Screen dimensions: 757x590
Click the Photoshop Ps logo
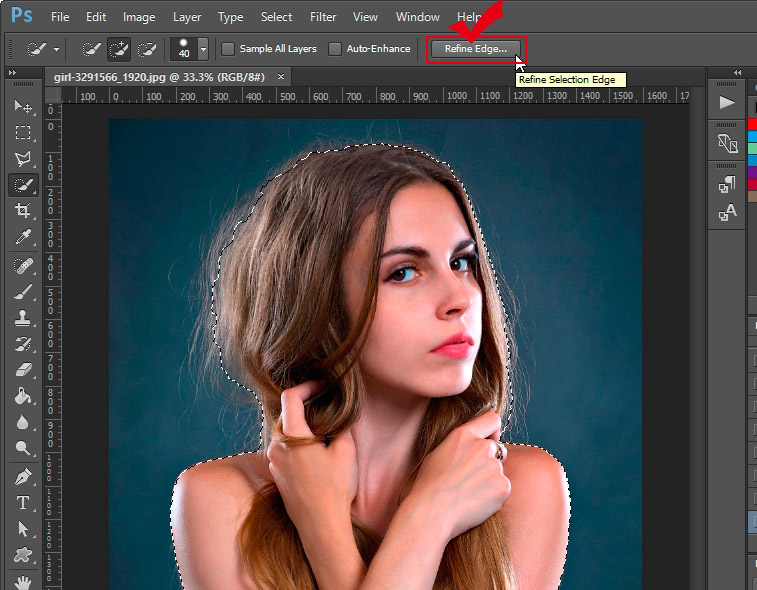pos(22,15)
